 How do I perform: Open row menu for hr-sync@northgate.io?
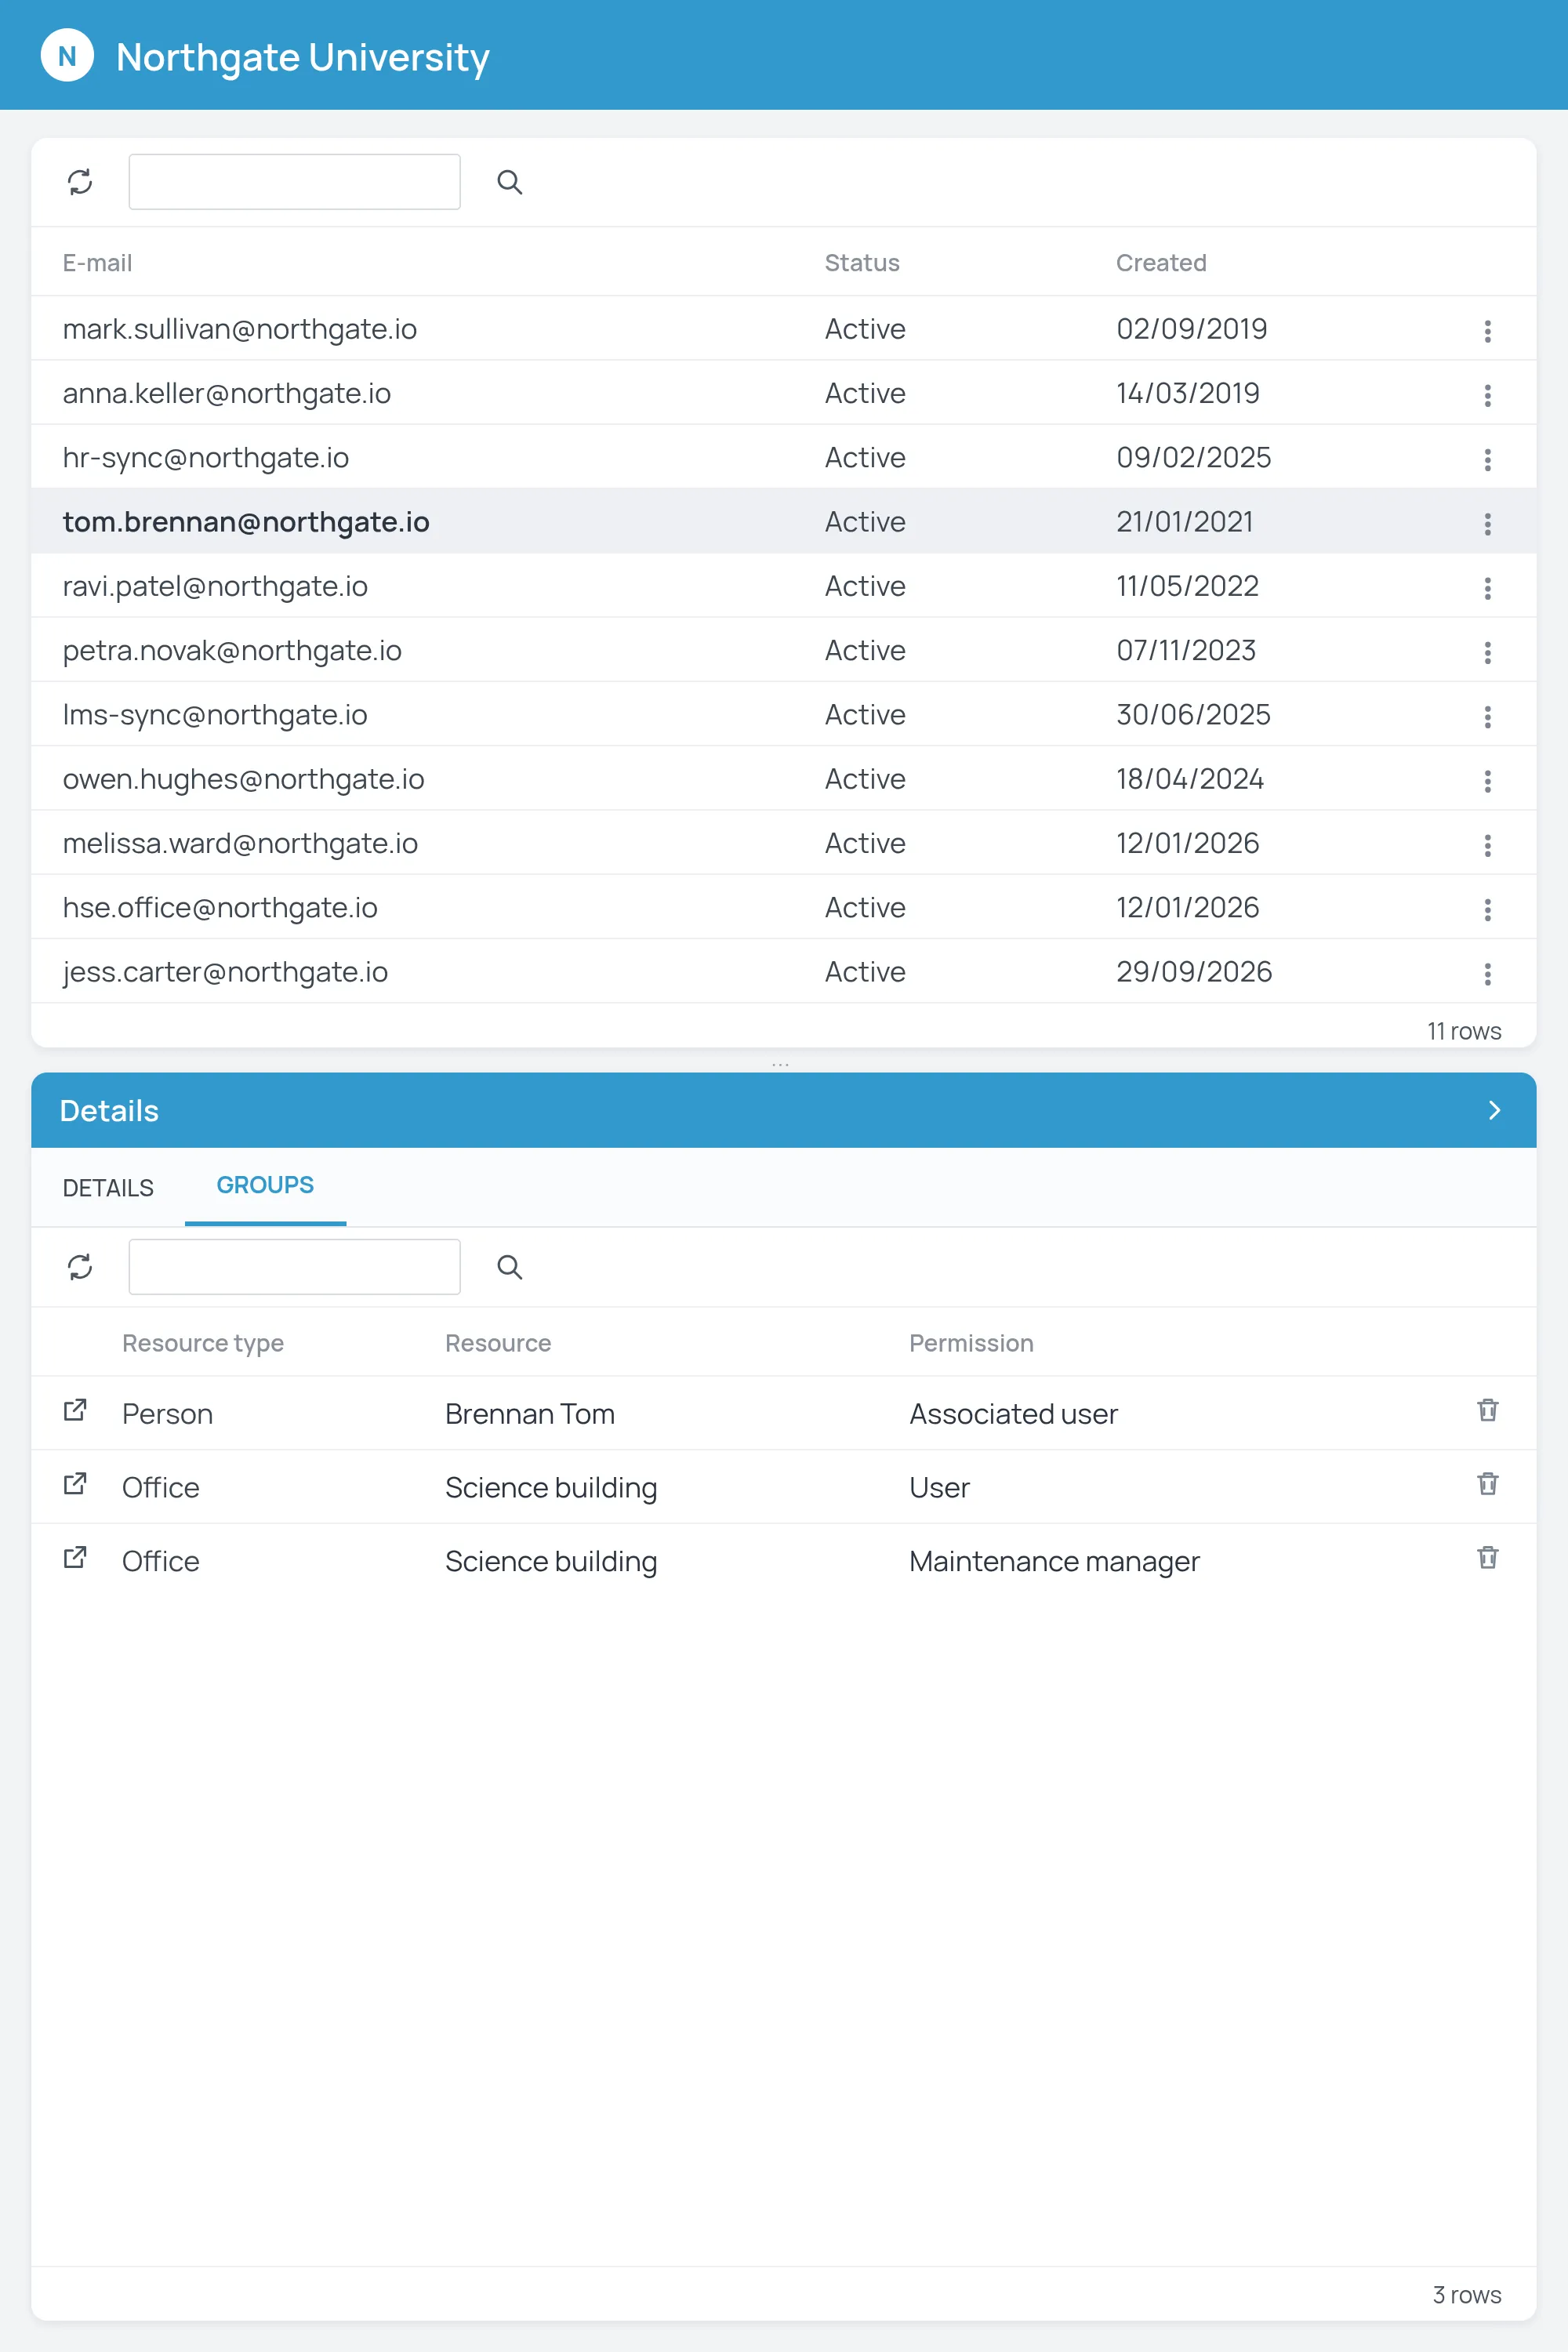click(x=1488, y=459)
